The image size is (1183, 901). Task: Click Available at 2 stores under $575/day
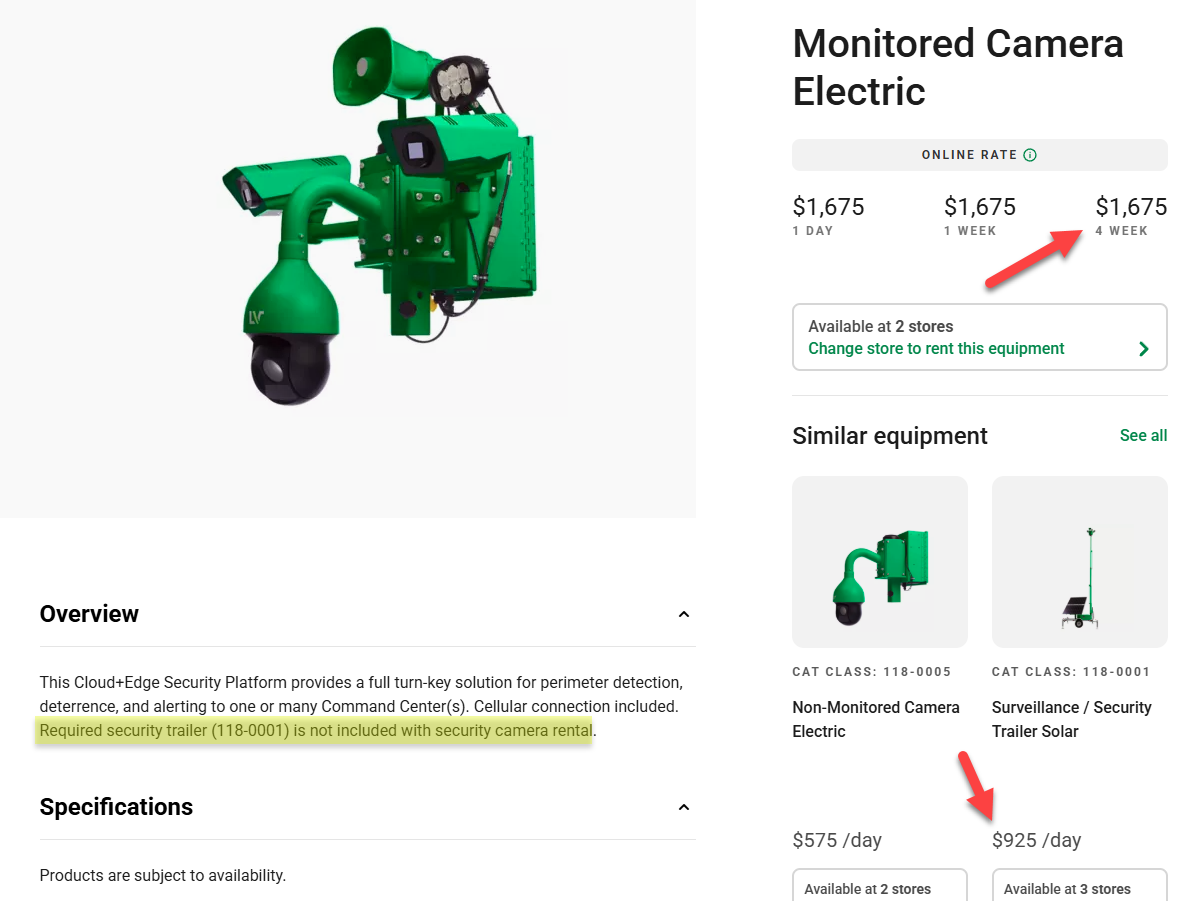pyautogui.click(x=880, y=886)
